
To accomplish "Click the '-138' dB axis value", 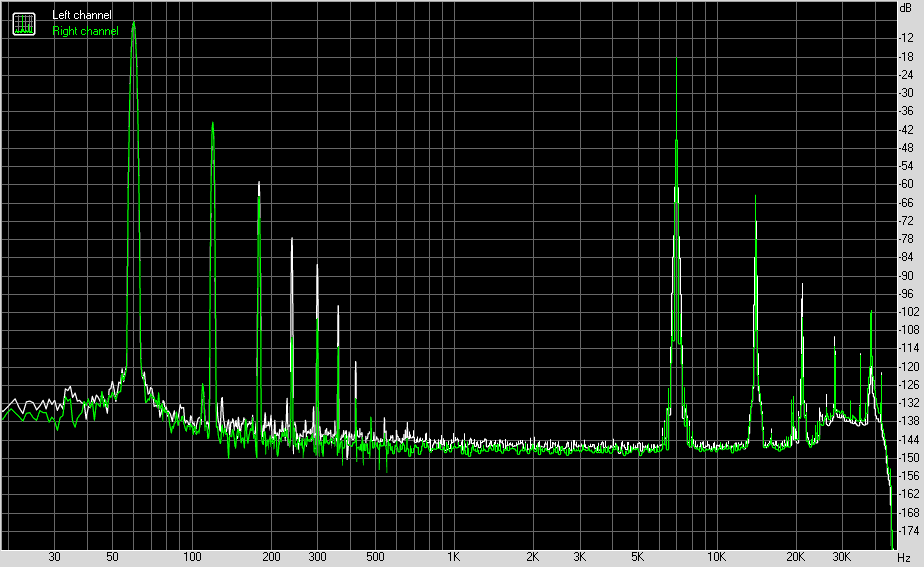I will [908, 421].
